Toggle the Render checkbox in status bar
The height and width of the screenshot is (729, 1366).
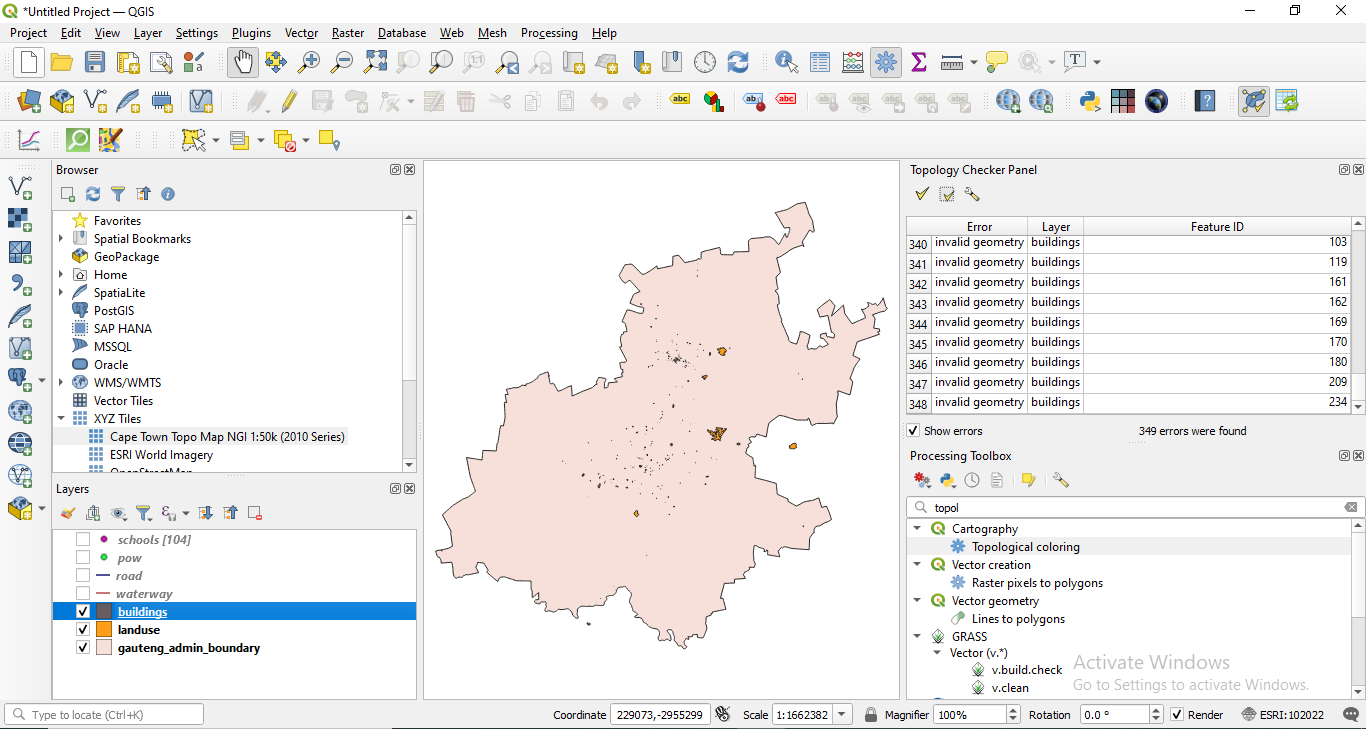click(1177, 715)
